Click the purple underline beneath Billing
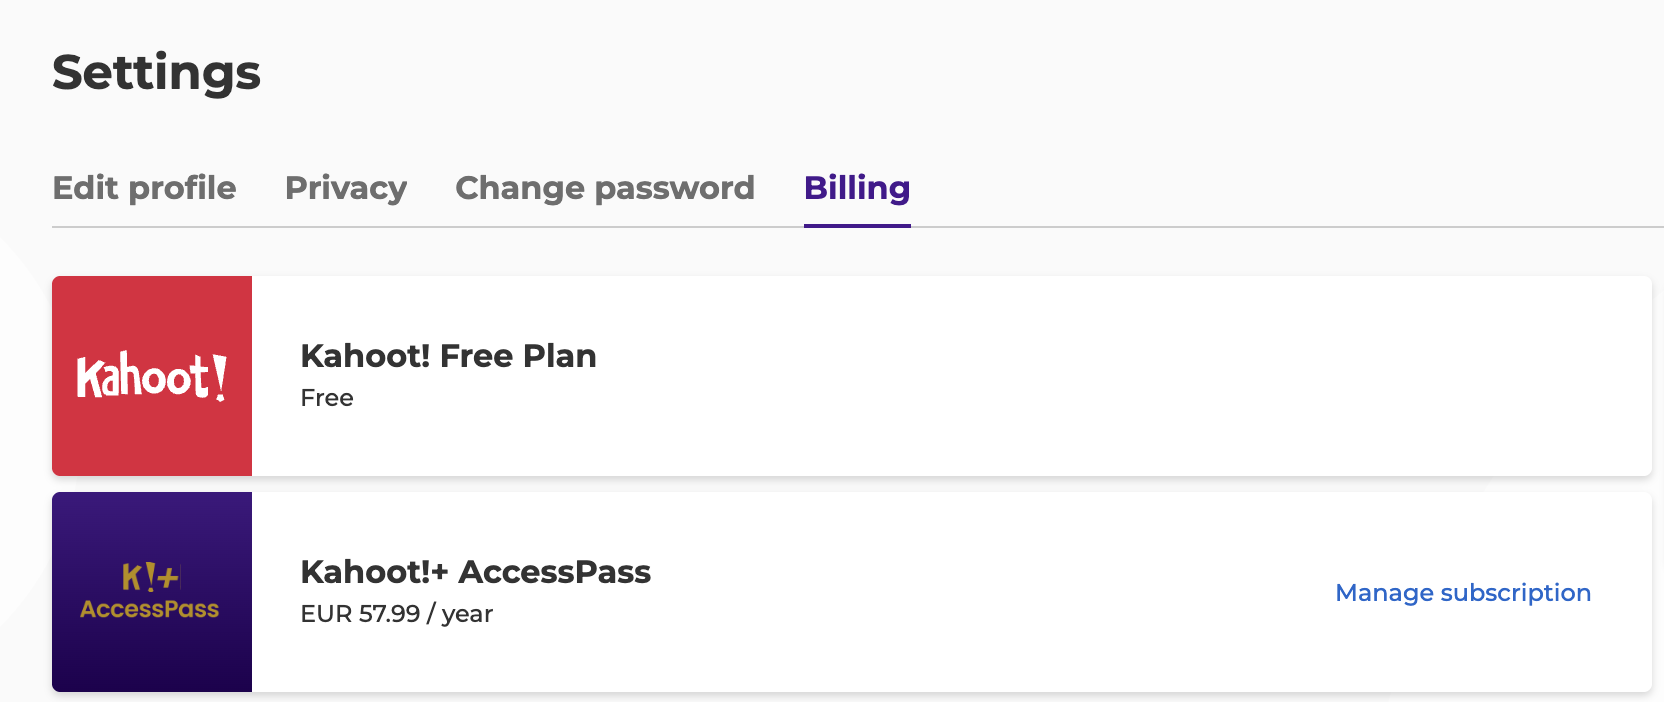The width and height of the screenshot is (1664, 702). [857, 225]
